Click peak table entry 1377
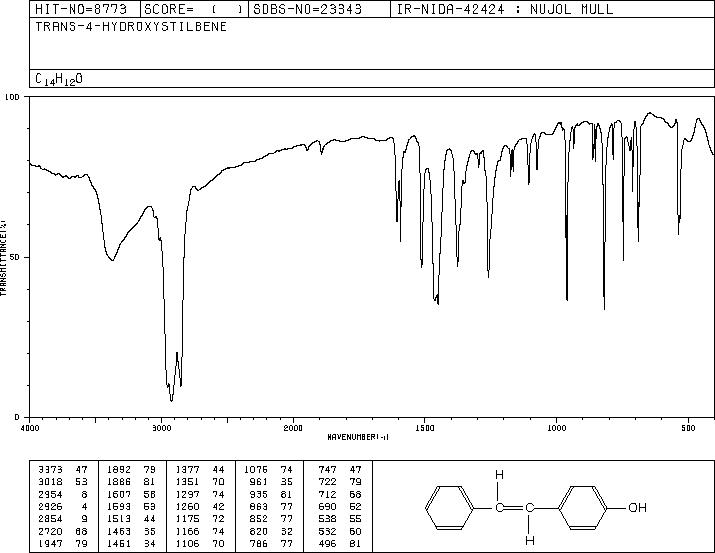The height and width of the screenshot is (553, 715). (x=187, y=470)
